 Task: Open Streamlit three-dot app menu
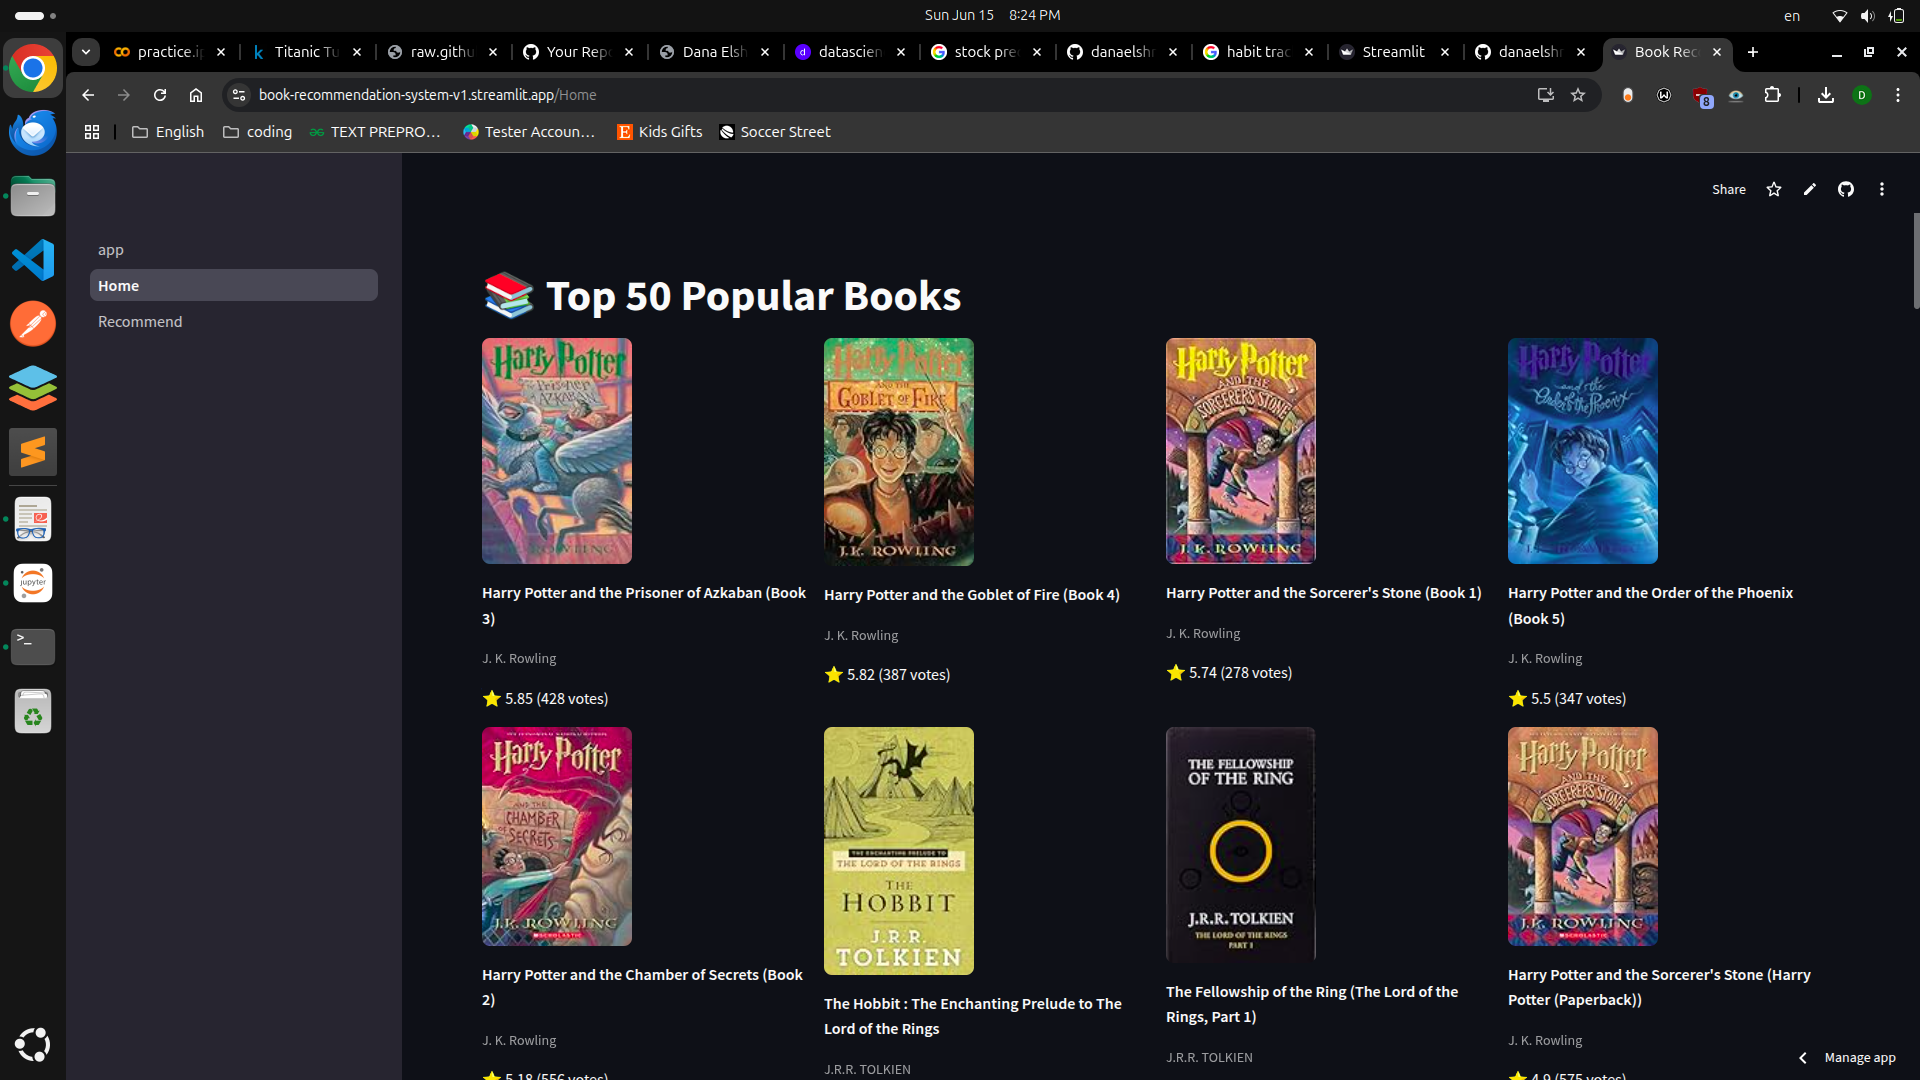(1881, 189)
